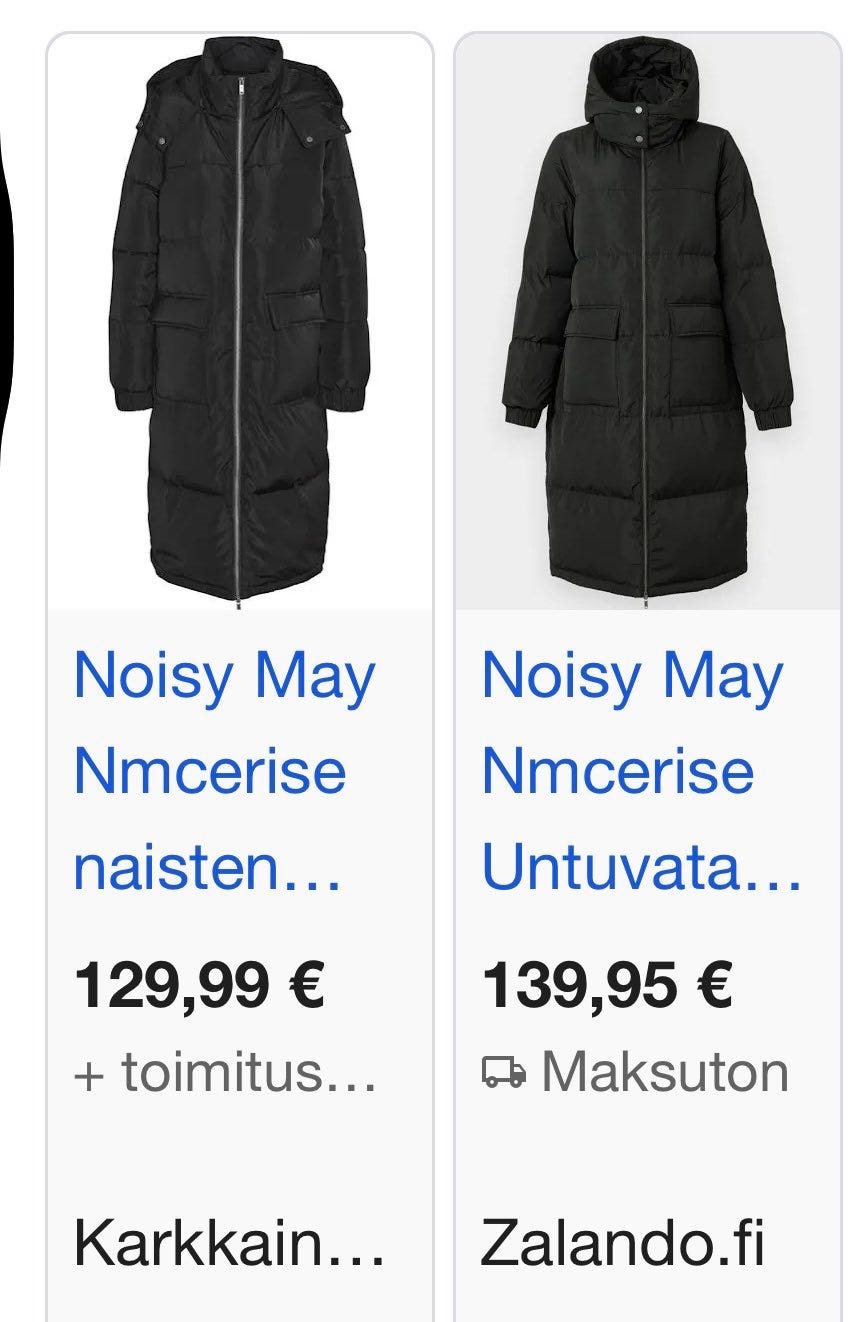Open the "naisten…" truncated title text
This screenshot has width=855, height=1322.
[x=208, y=868]
